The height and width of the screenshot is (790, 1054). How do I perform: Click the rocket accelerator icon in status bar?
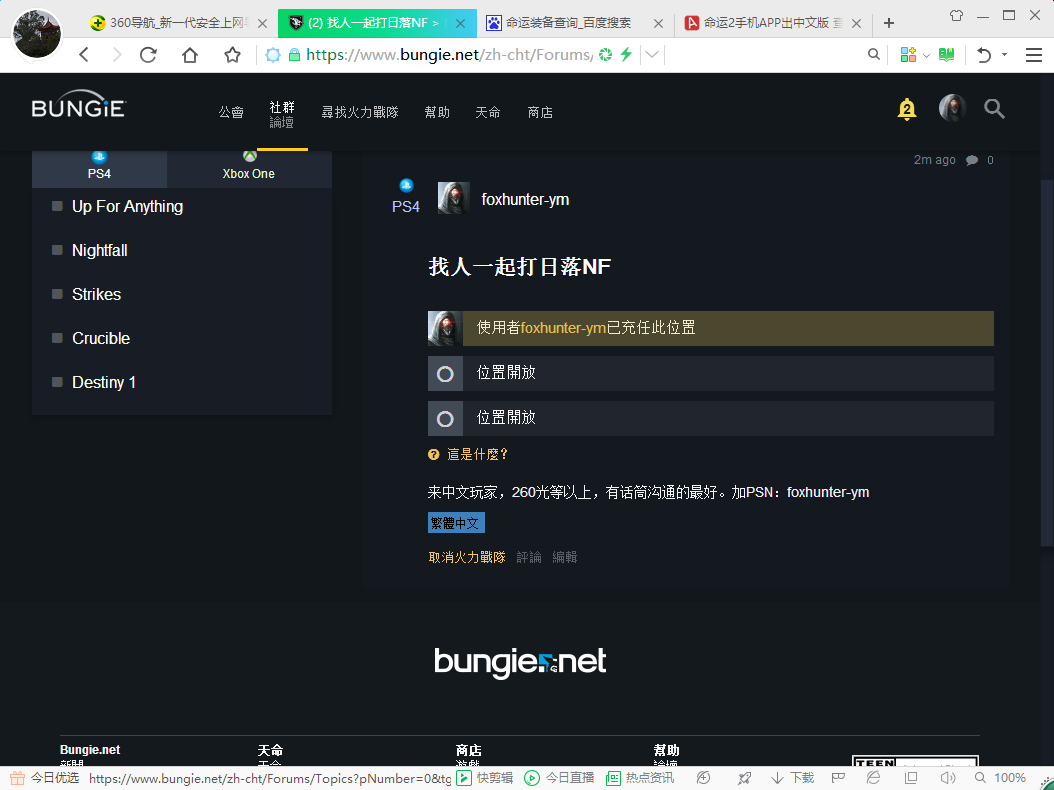[x=743, y=778]
